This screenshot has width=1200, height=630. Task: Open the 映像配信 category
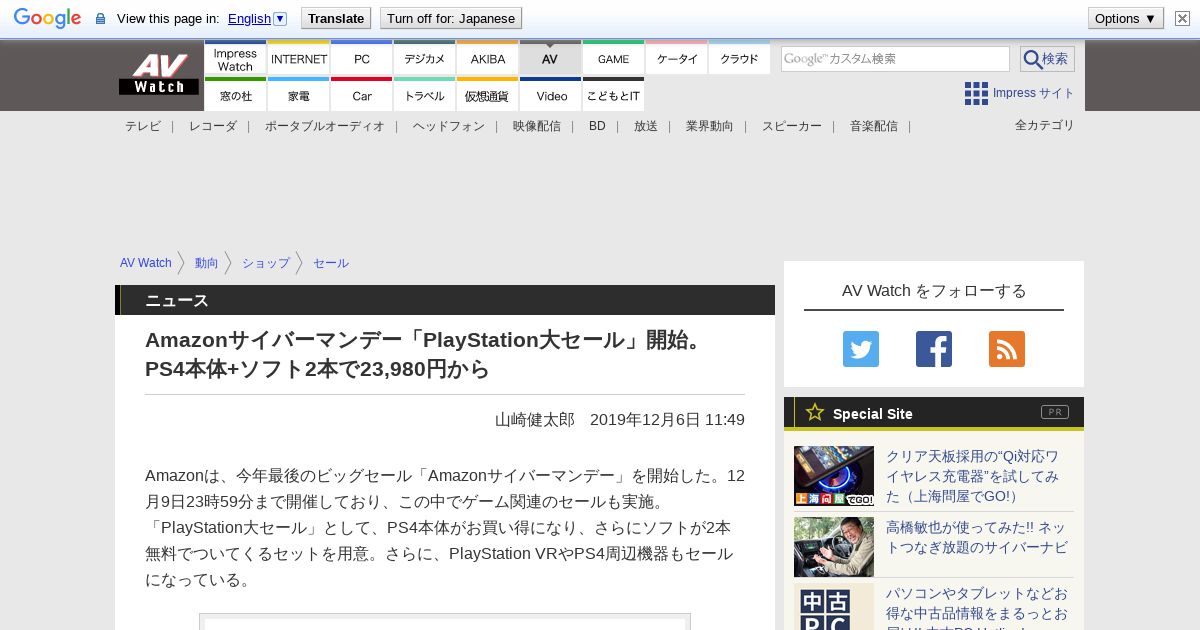coord(537,126)
